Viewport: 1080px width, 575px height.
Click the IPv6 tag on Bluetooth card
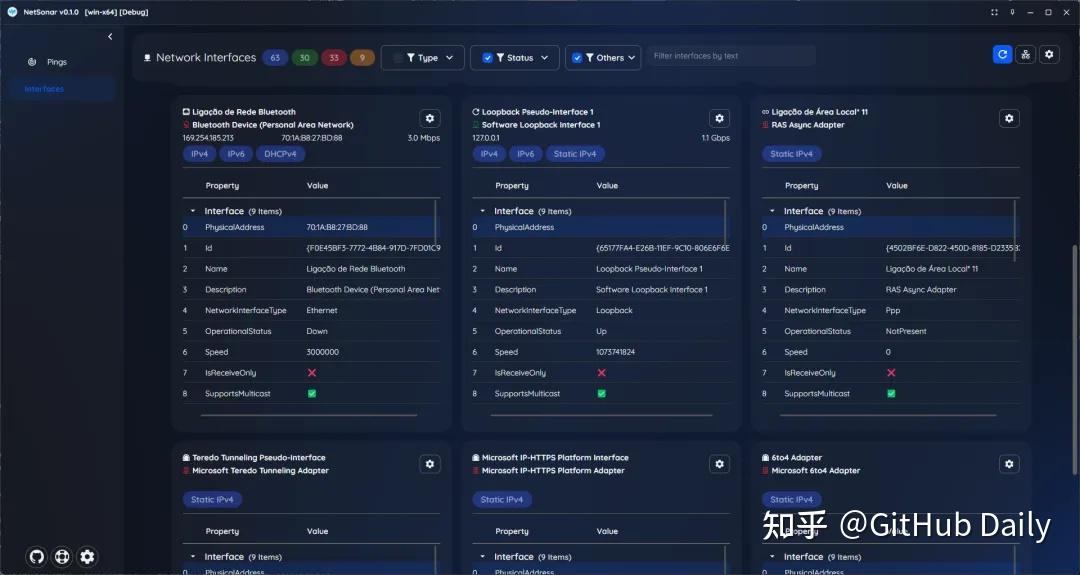236,154
